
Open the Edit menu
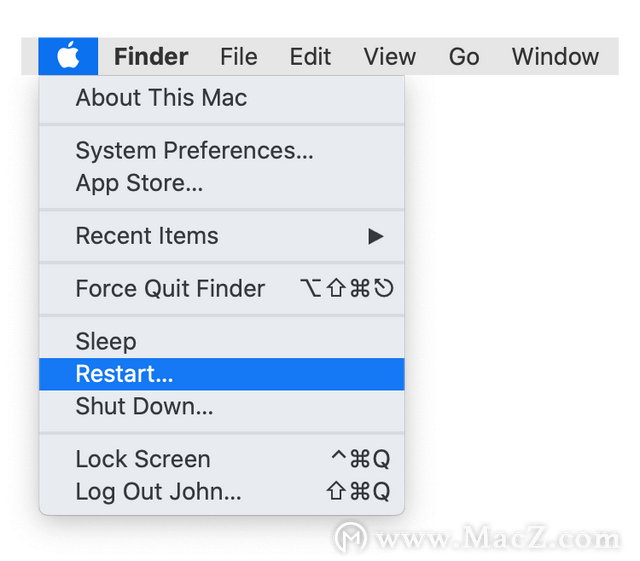310,56
